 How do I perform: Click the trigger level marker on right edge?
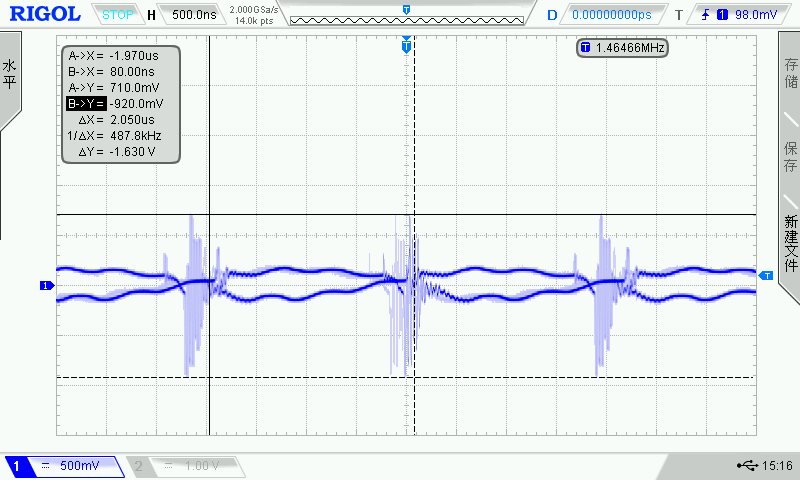(766, 275)
